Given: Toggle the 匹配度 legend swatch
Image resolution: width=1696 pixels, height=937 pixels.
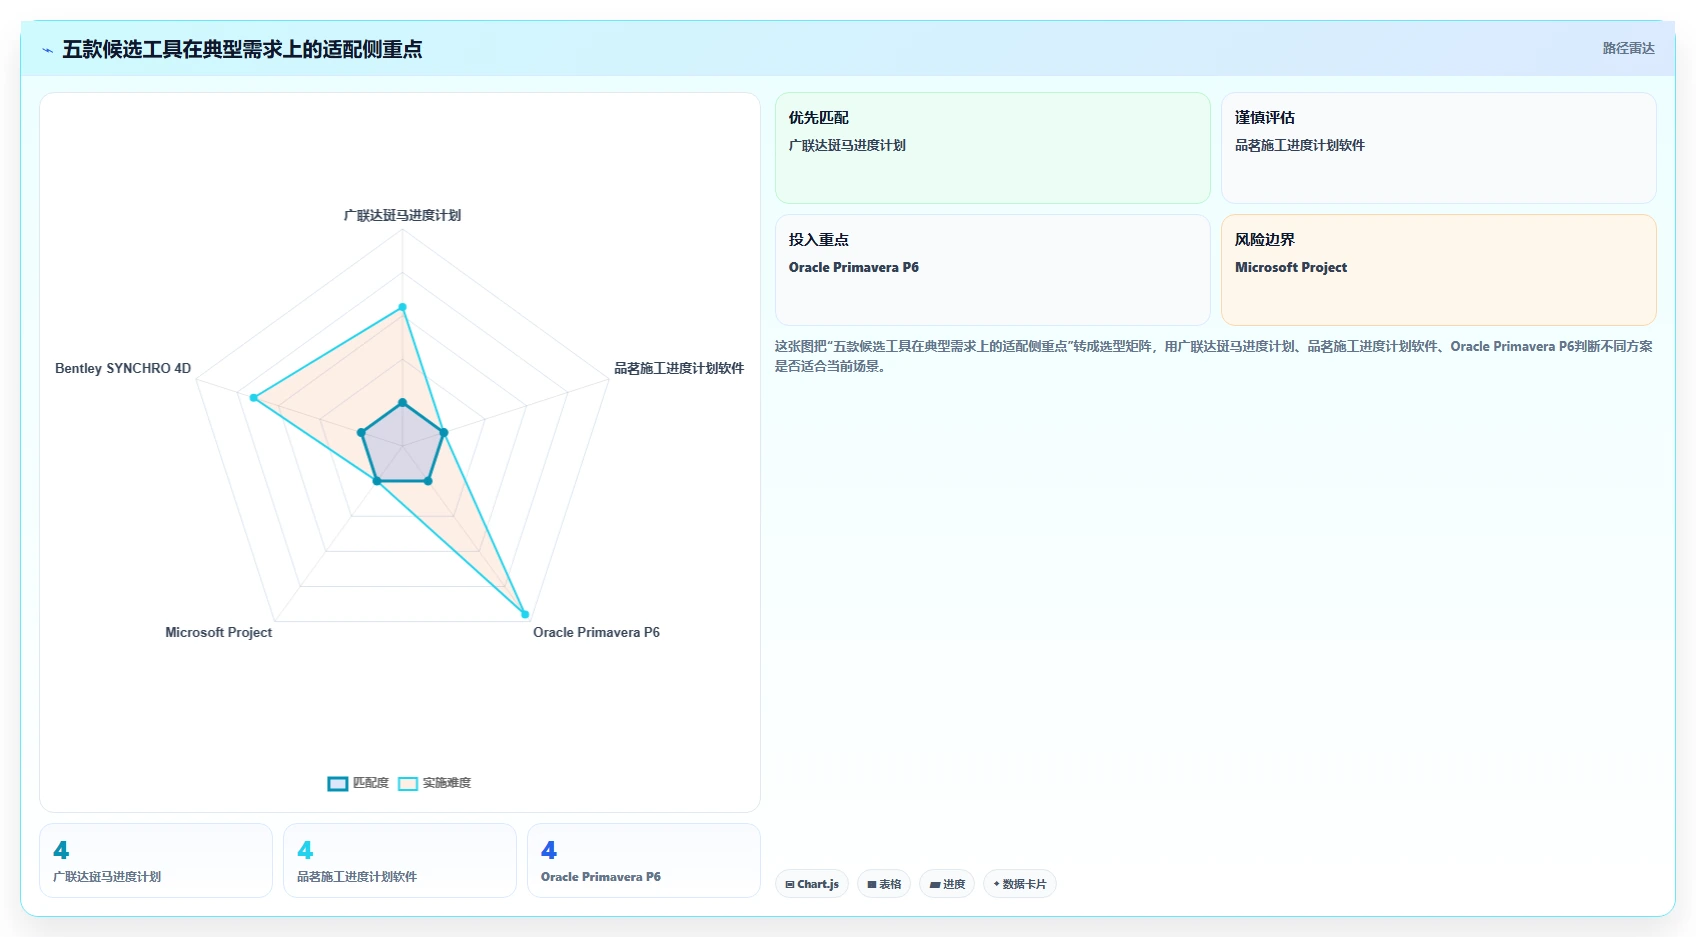Looking at the screenshot, I should pos(338,783).
